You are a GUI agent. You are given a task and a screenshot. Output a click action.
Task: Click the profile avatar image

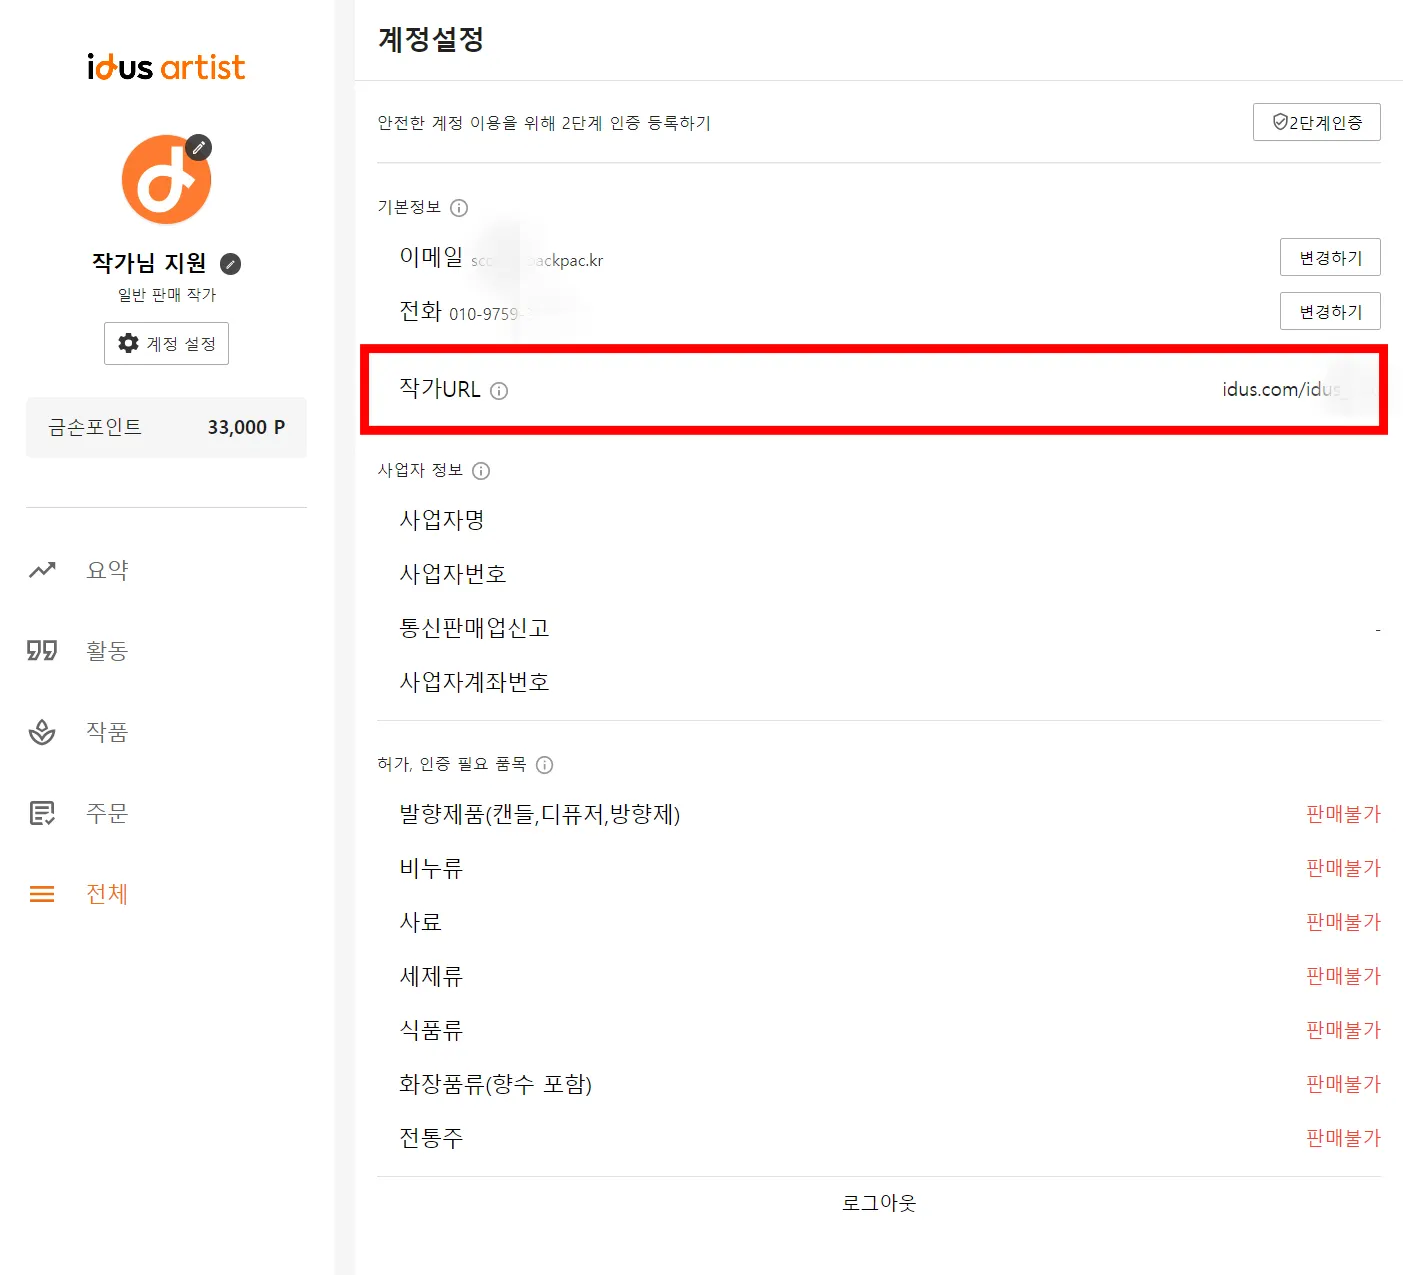click(x=164, y=182)
